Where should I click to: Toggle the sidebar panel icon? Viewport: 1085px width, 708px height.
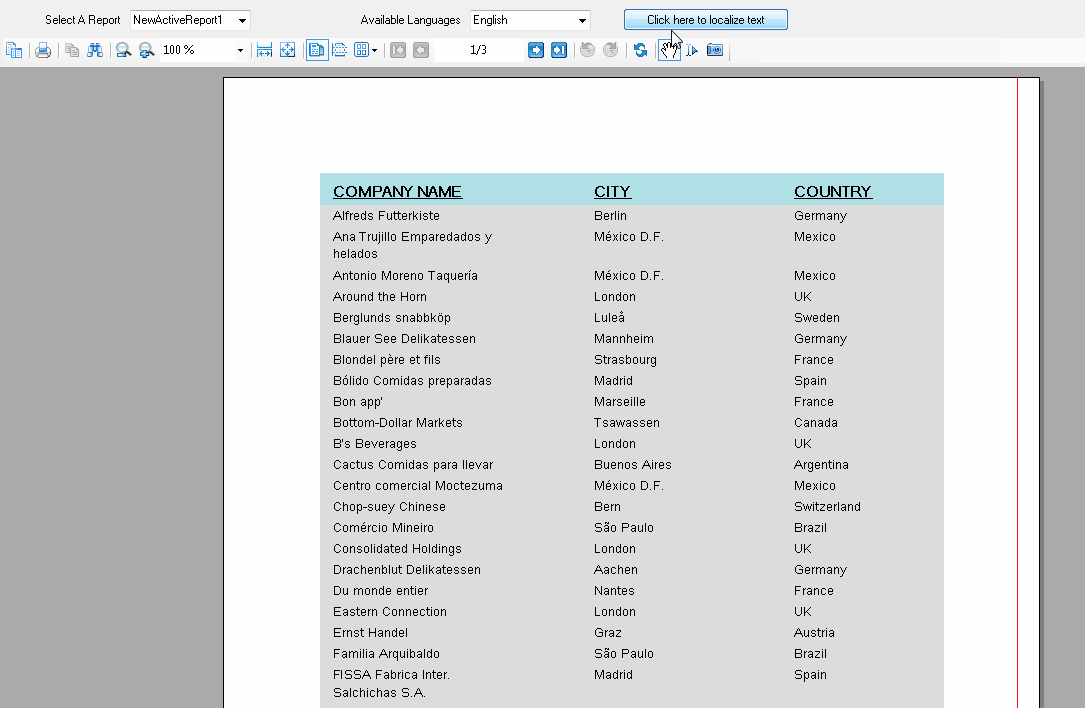pos(14,50)
